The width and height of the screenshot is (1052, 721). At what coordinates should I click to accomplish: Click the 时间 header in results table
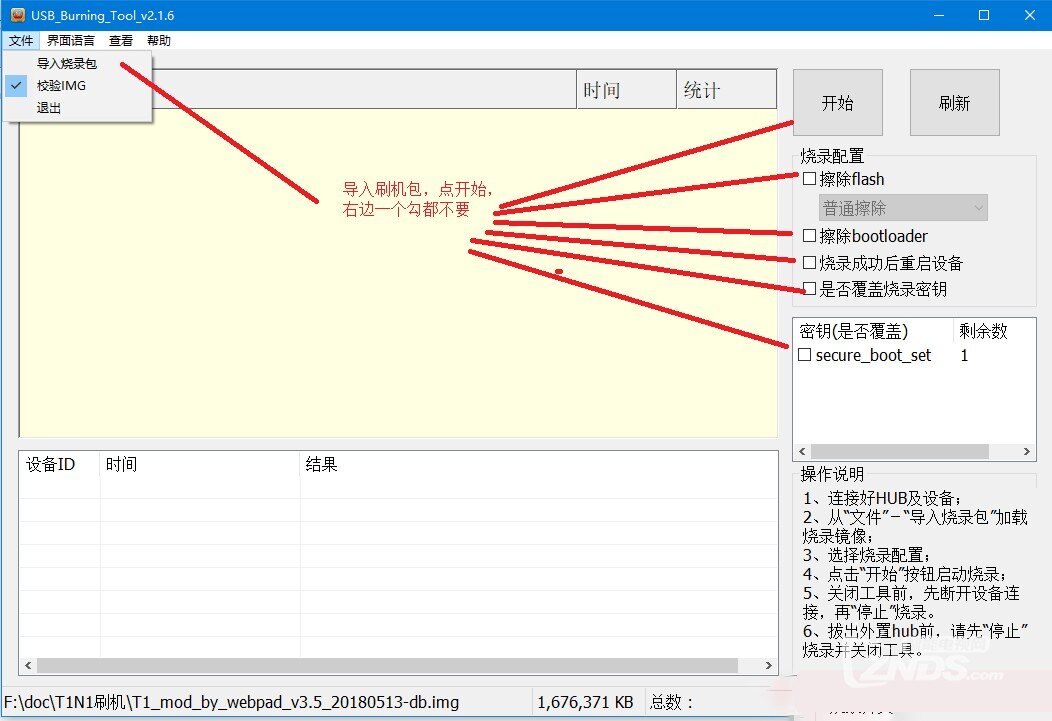tap(200, 464)
